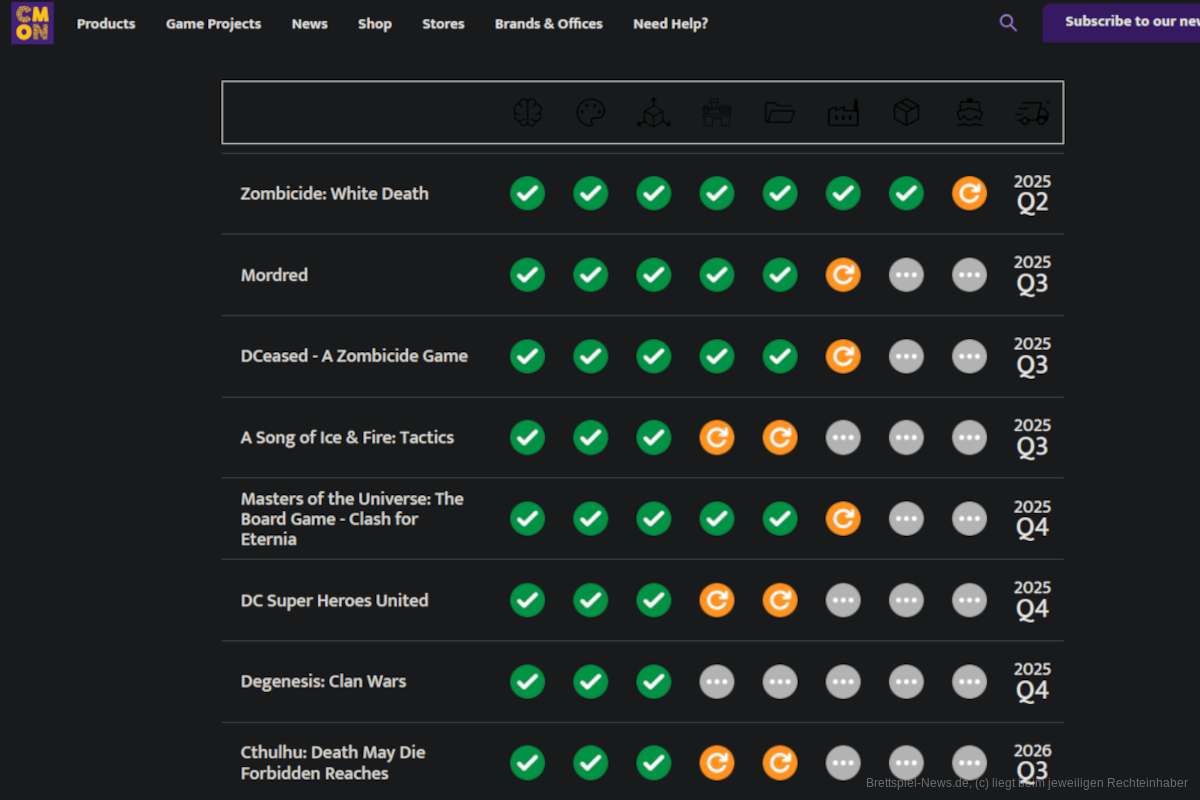The height and width of the screenshot is (800, 1200).
Task: Expand the Brands & Offices menu
Action: pos(548,24)
